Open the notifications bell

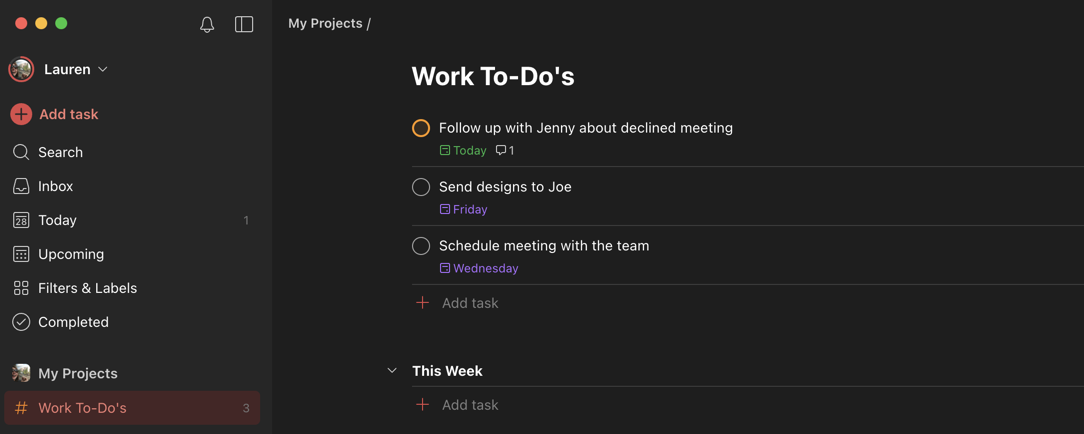click(x=207, y=25)
